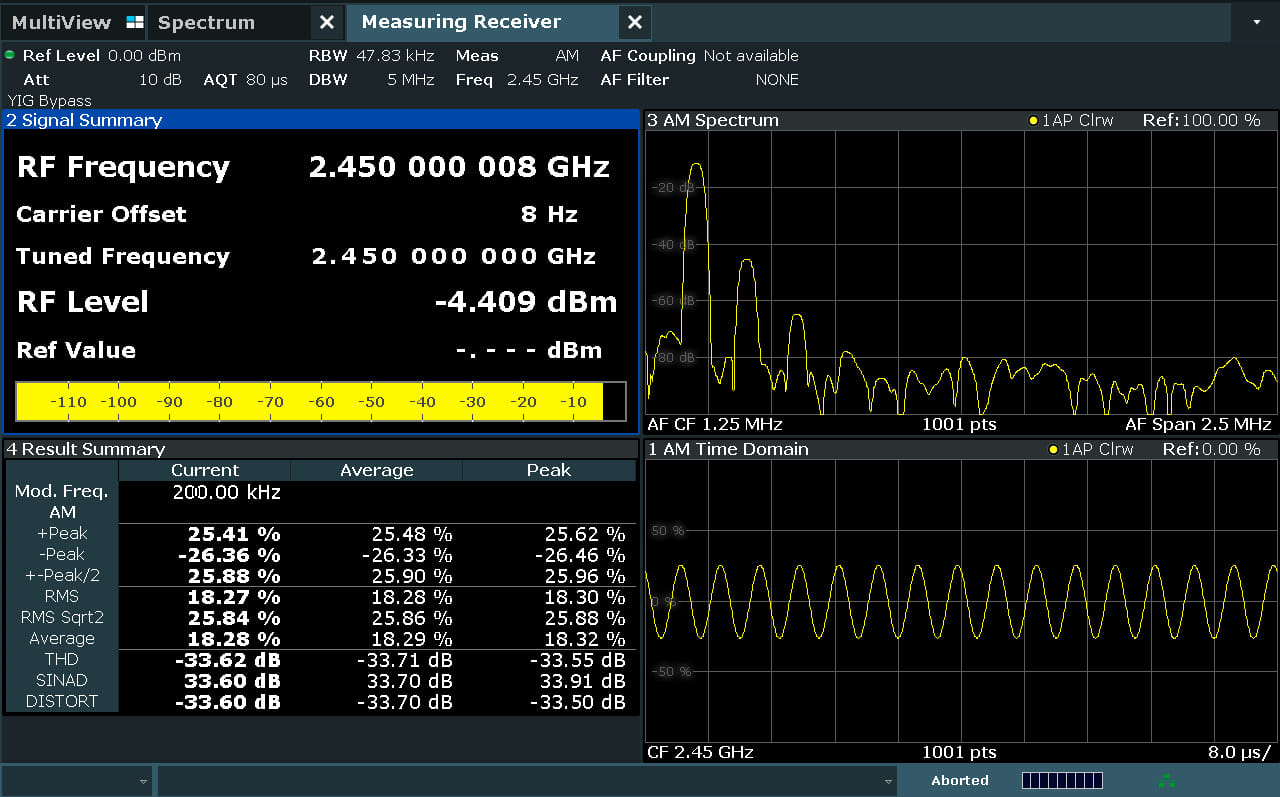Click the RF Frequency 2.450 000 008 GHz value
The width and height of the screenshot is (1280, 797).
click(459, 167)
